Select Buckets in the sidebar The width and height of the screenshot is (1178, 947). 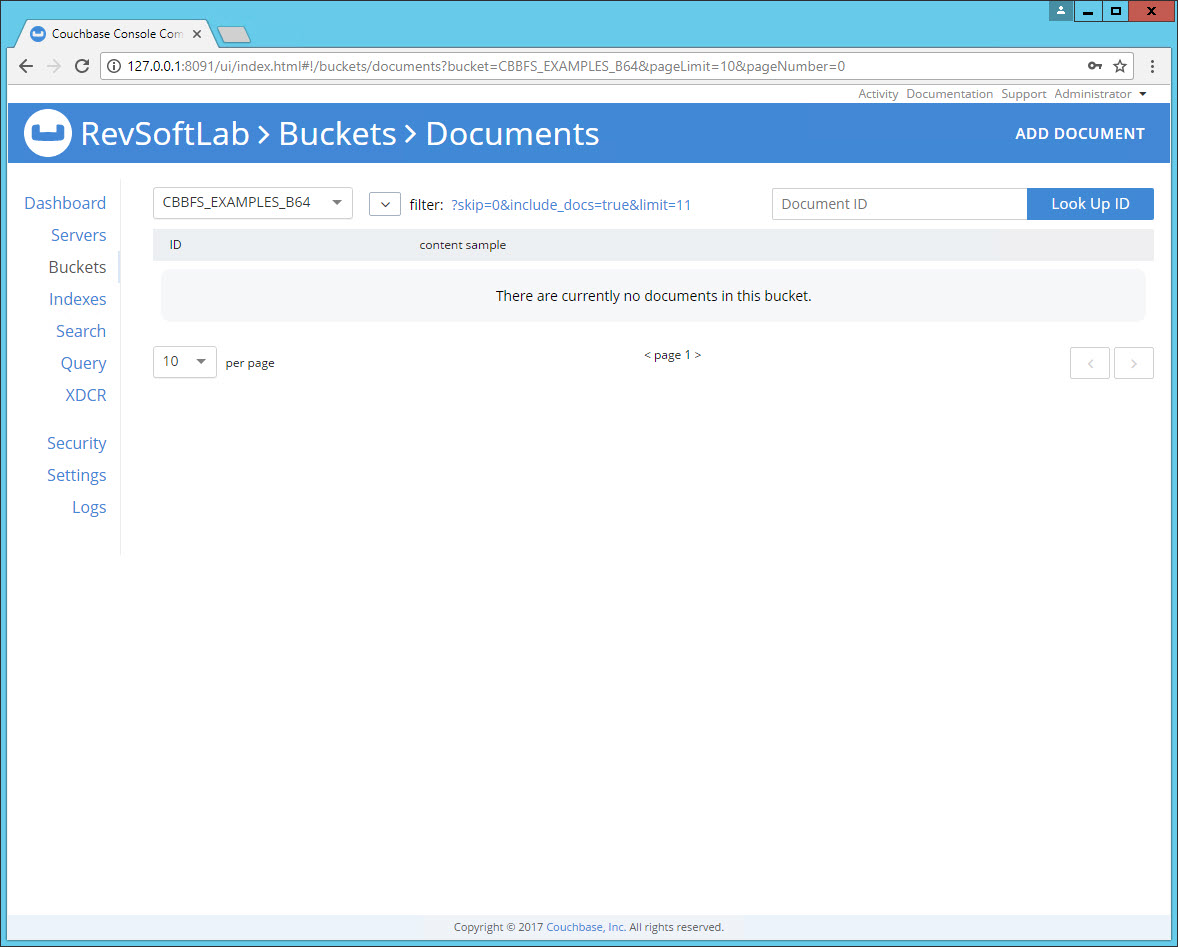(x=77, y=267)
